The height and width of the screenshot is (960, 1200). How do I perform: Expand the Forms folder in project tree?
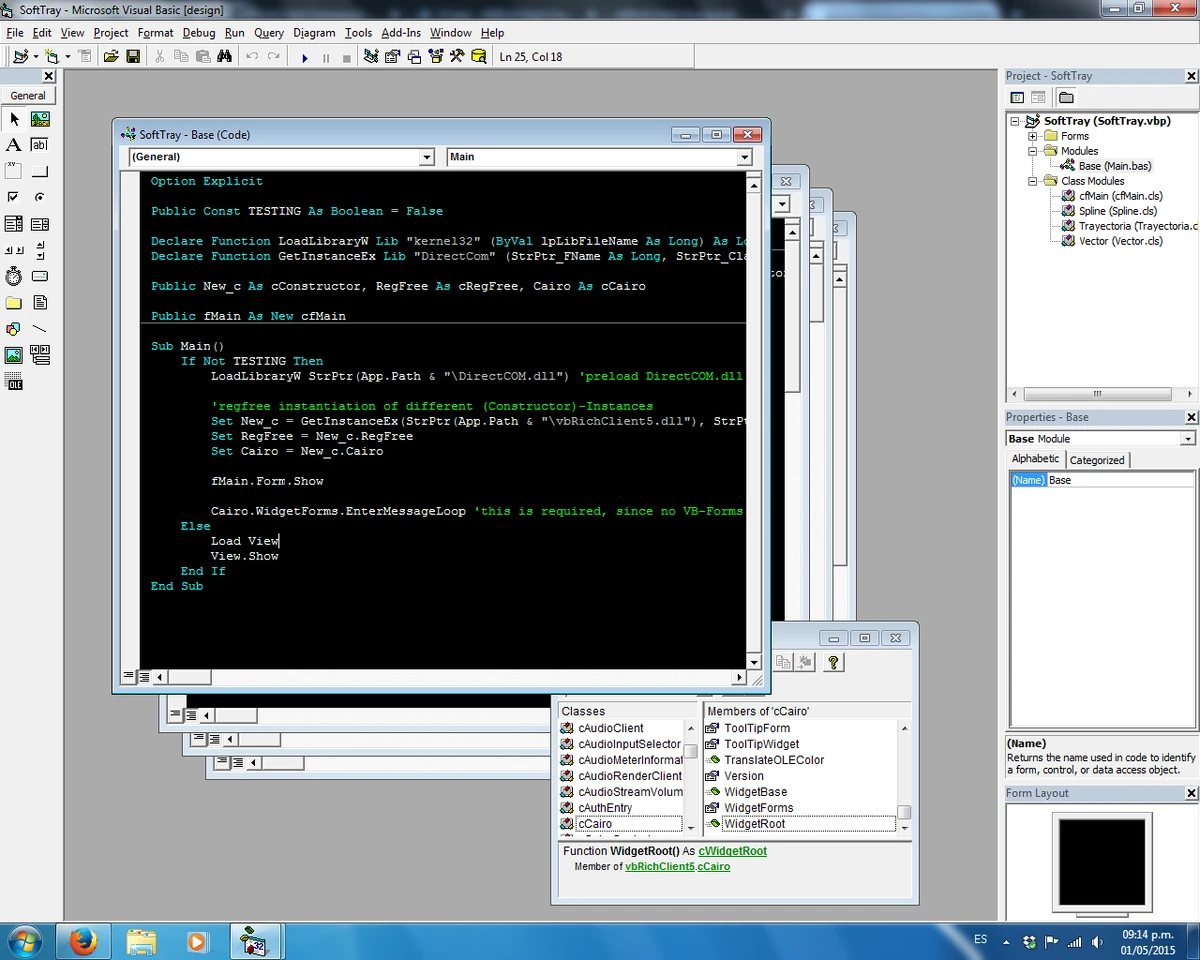(1033, 136)
